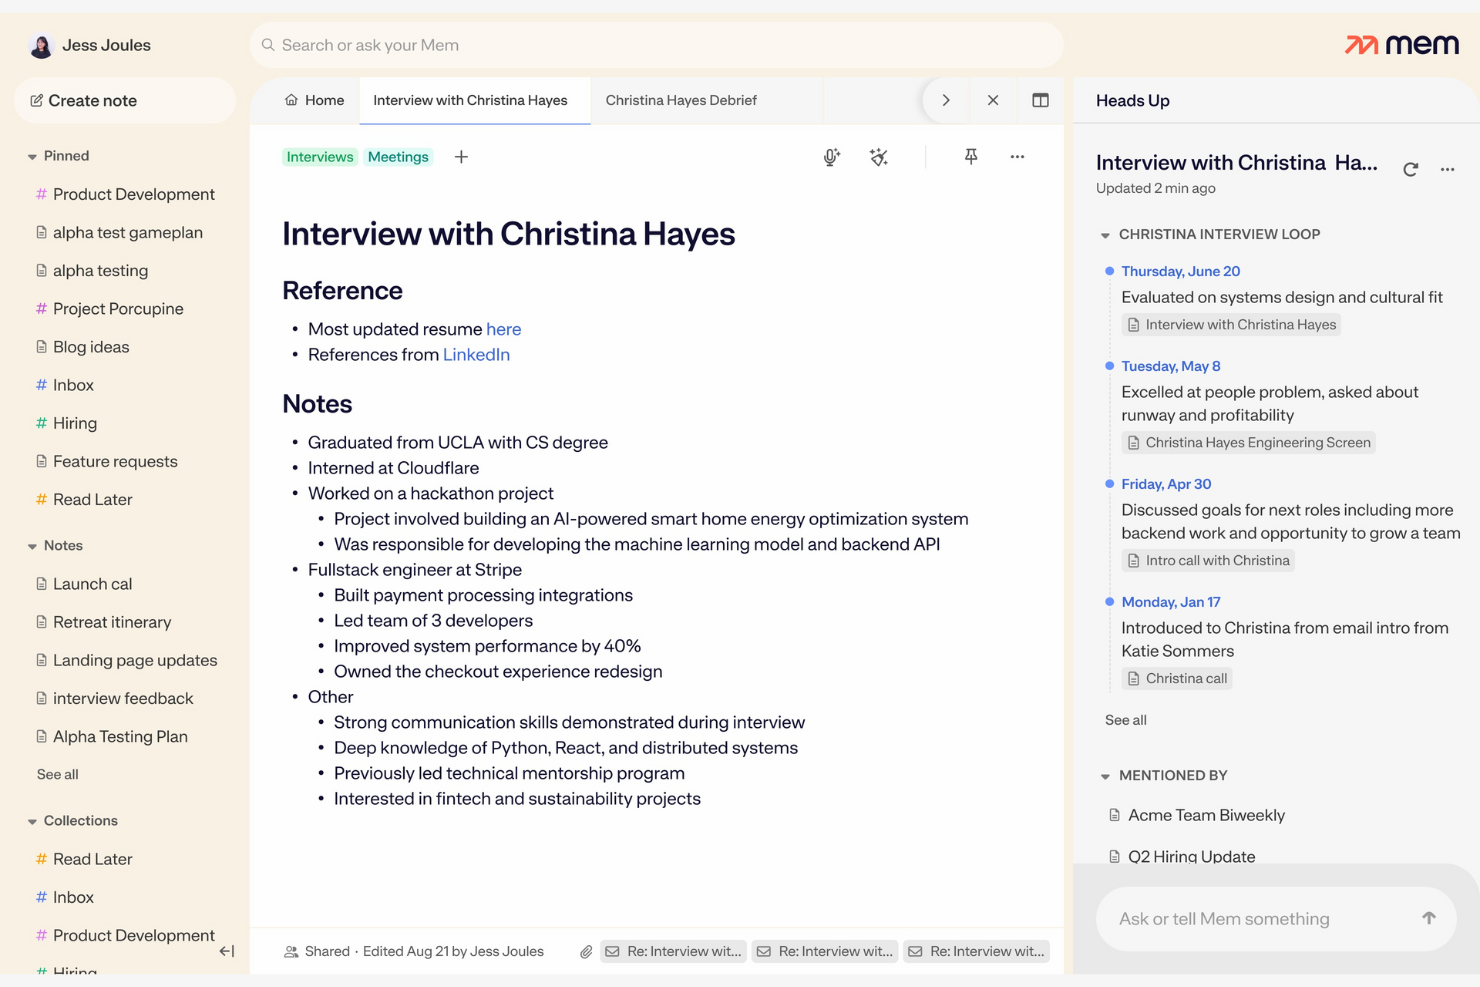Click the Search or ask your Mem field
1480x987 pixels.
point(655,45)
